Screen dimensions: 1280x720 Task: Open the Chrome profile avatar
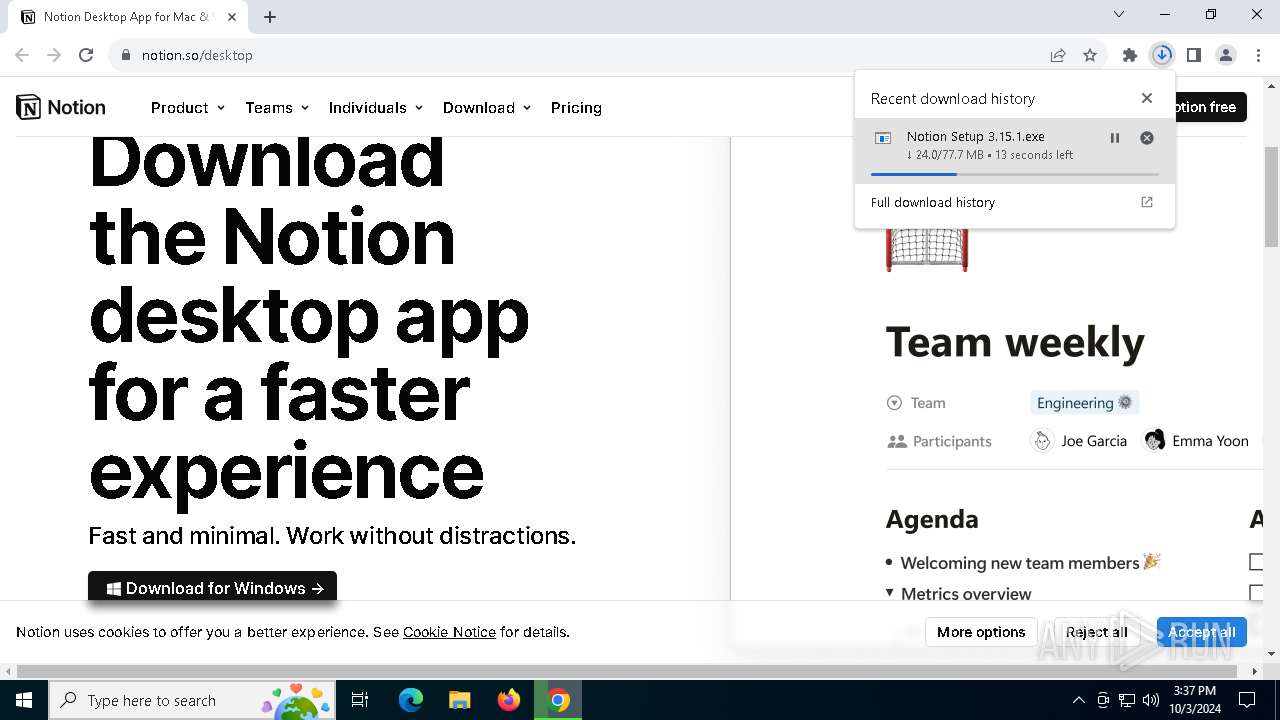click(1226, 55)
